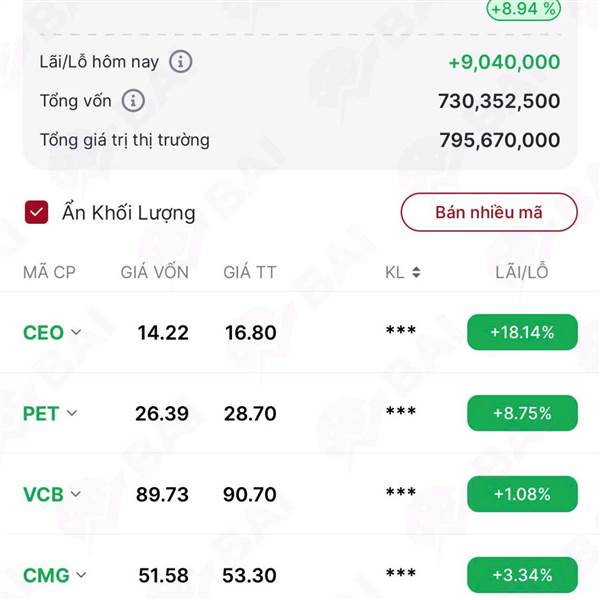Viewport: 600px width, 600px height.
Task: Select the LÃI/LỖ column header
Action: click(522, 272)
